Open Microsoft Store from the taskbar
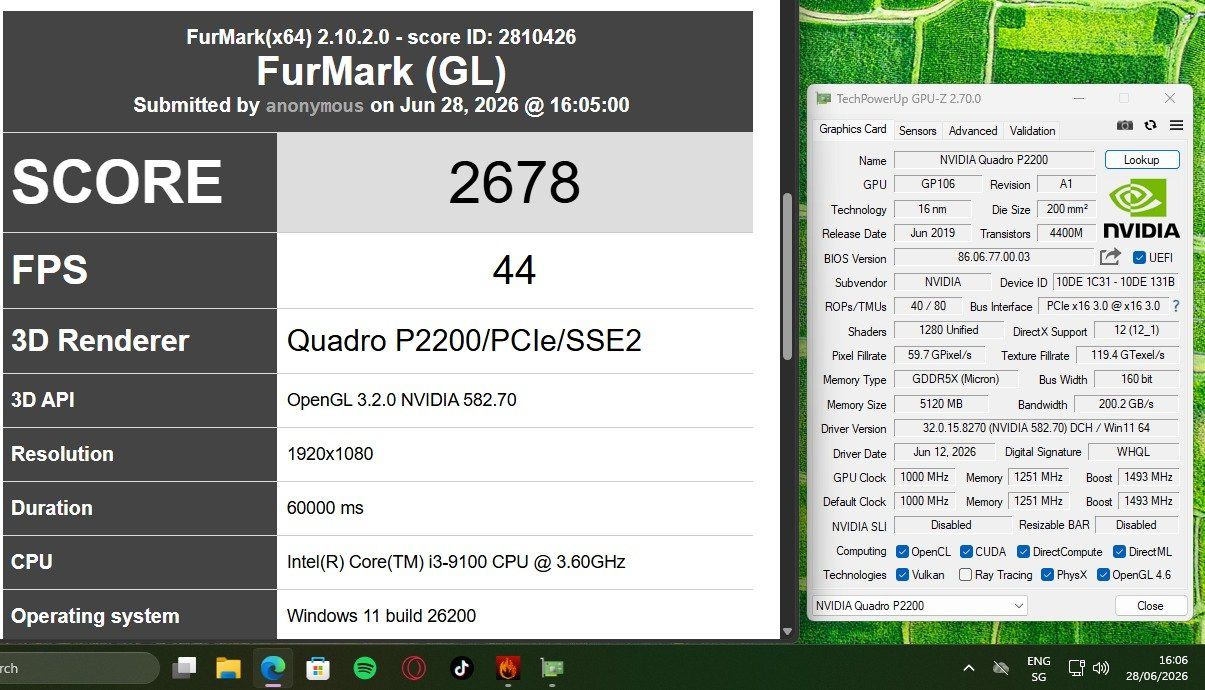Viewport: 1205px width, 690px height. pyautogui.click(x=318, y=667)
